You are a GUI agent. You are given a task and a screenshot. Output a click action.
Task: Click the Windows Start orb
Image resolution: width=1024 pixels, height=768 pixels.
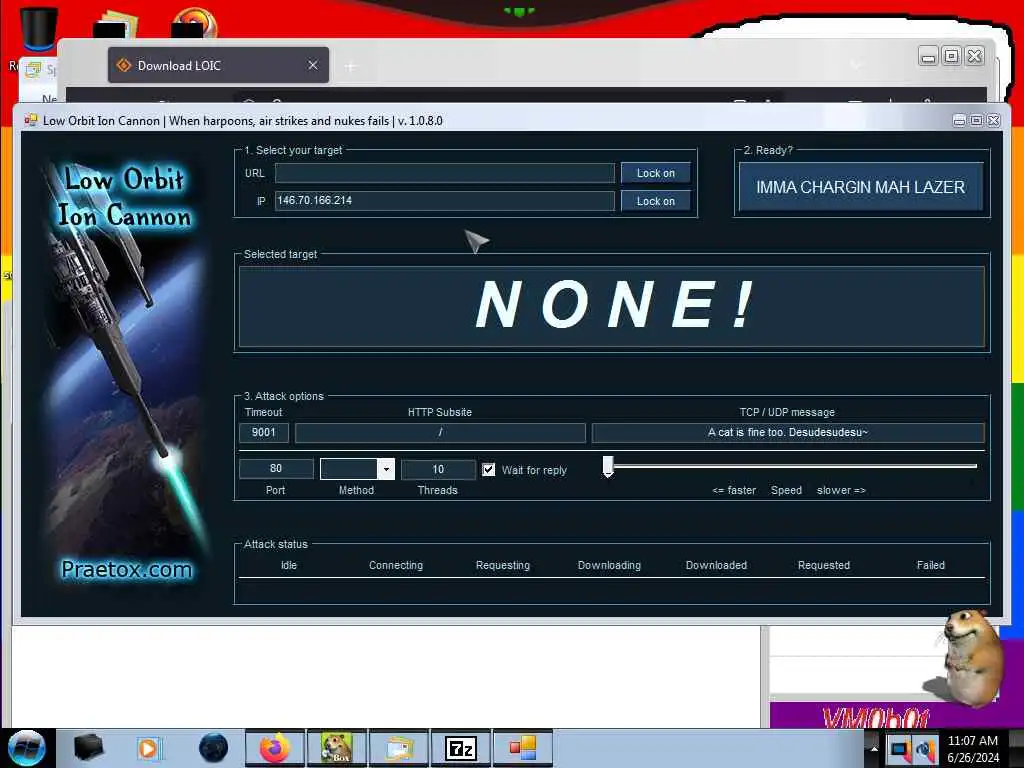tap(26, 748)
